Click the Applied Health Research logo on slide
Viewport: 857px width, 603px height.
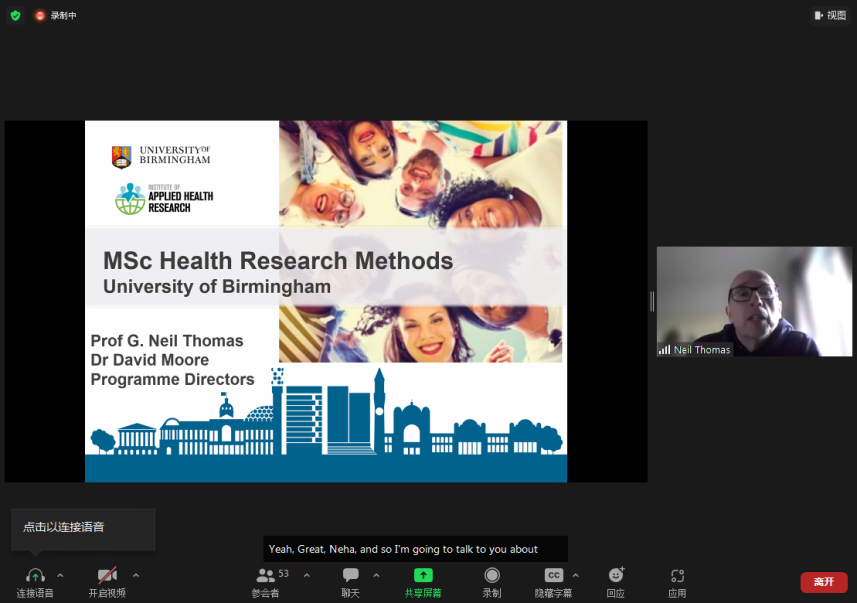(164, 199)
